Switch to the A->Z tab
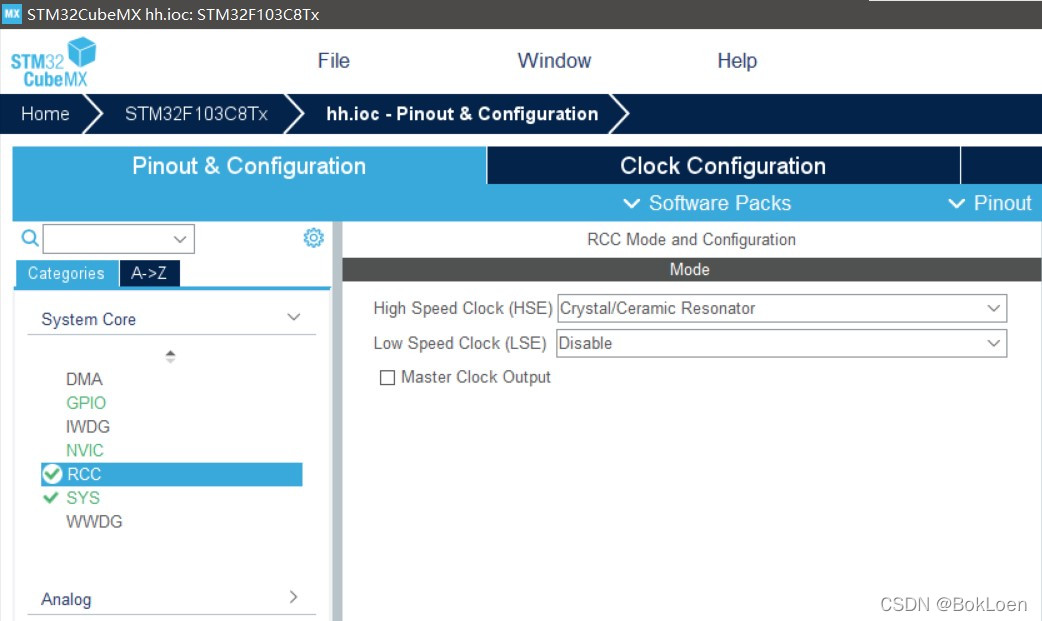This screenshot has width=1042, height=621. click(149, 273)
